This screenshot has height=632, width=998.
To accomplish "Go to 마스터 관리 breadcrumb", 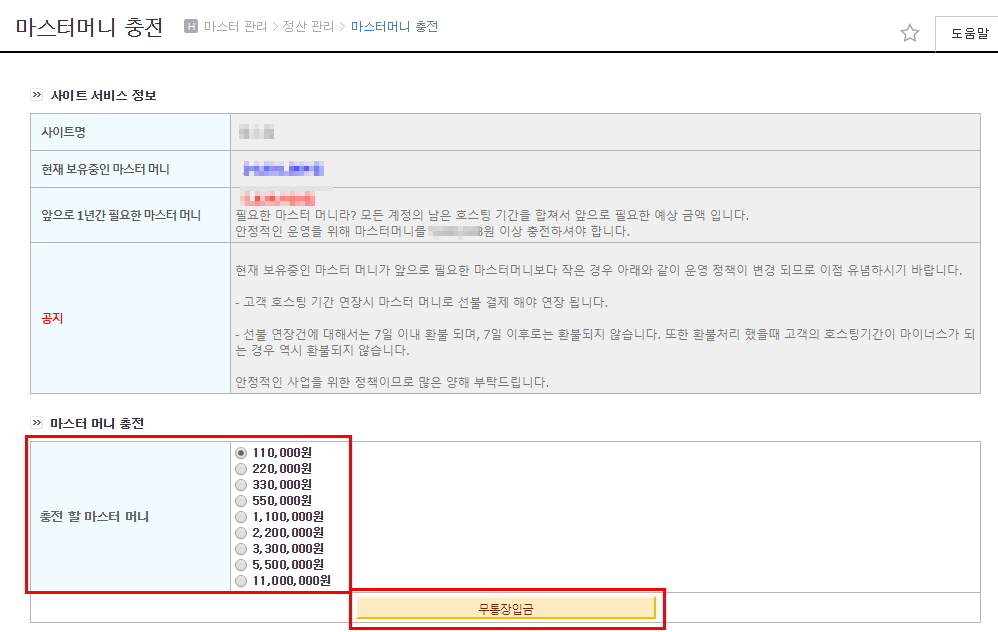I will pyautogui.click(x=235, y=26).
